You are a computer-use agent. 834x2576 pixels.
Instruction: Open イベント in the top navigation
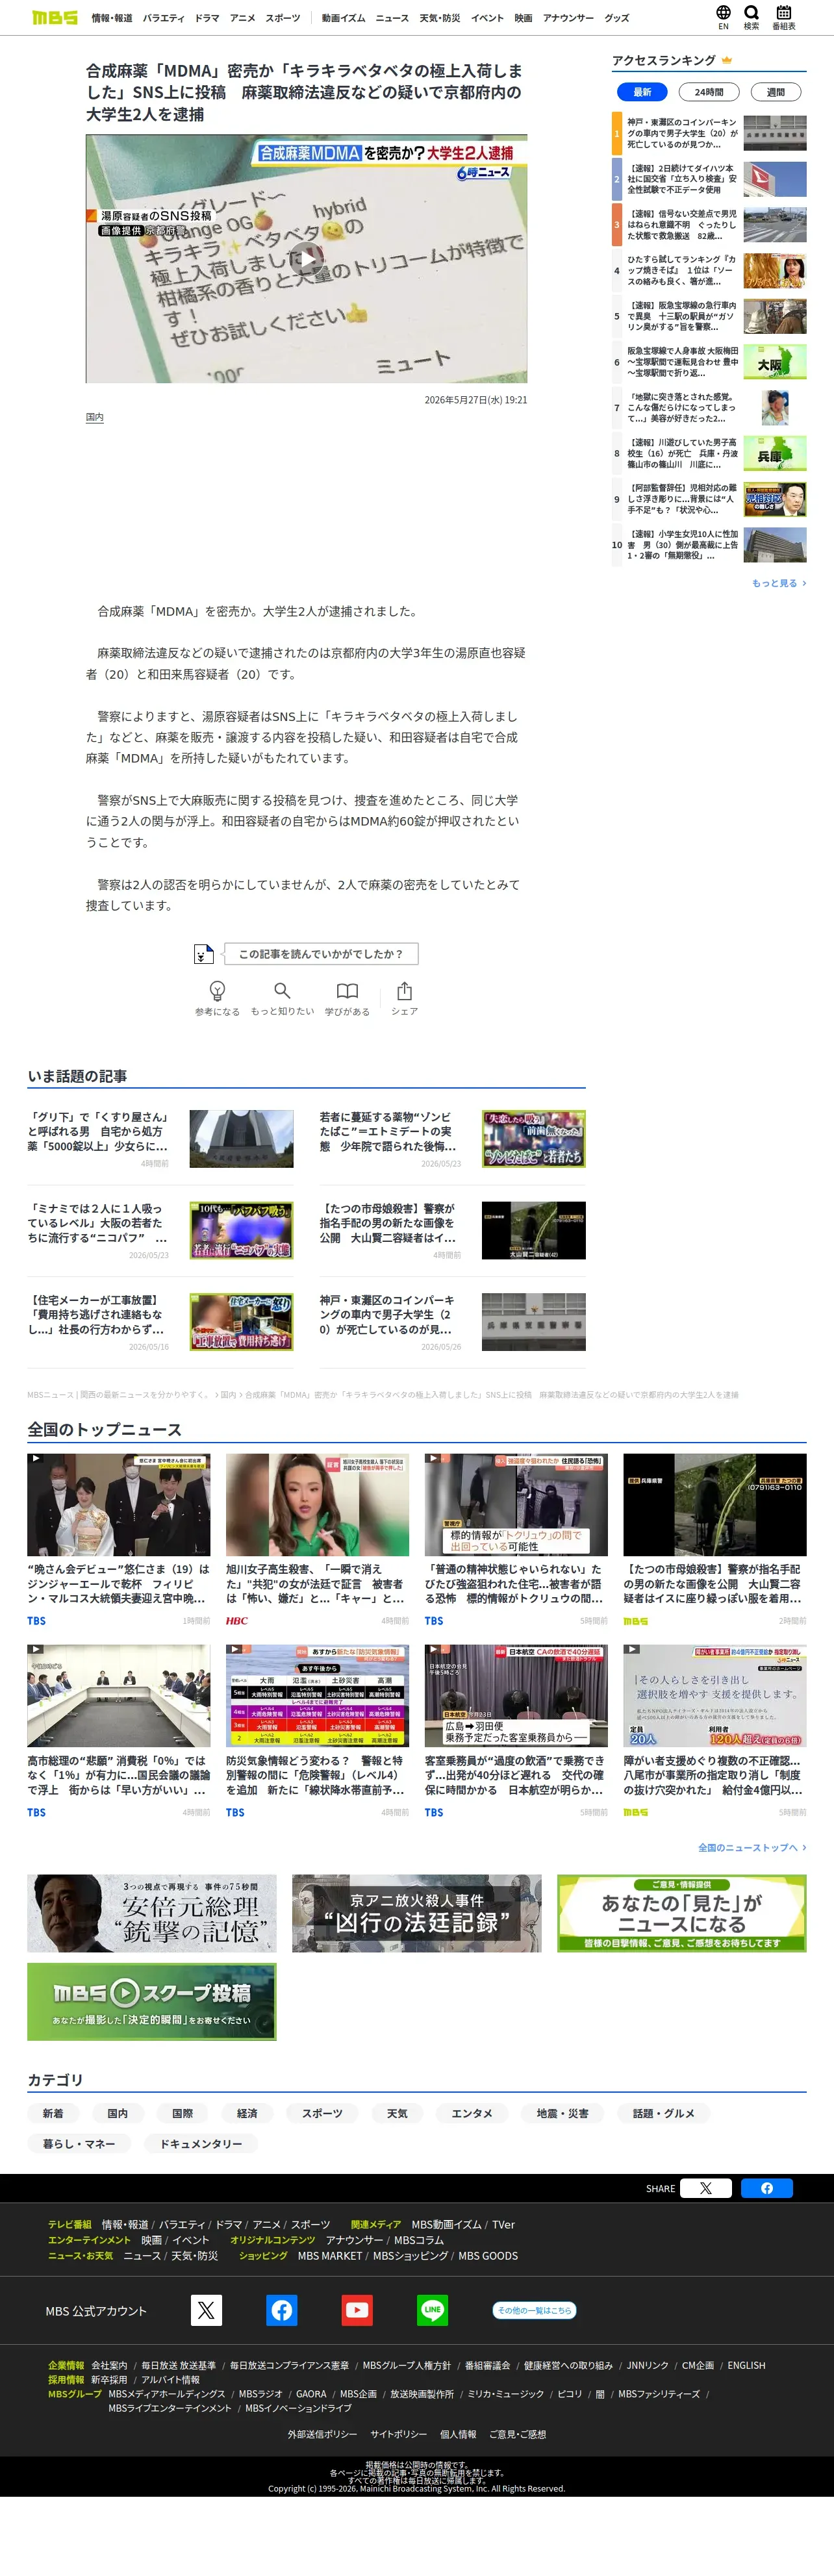pyautogui.click(x=488, y=18)
